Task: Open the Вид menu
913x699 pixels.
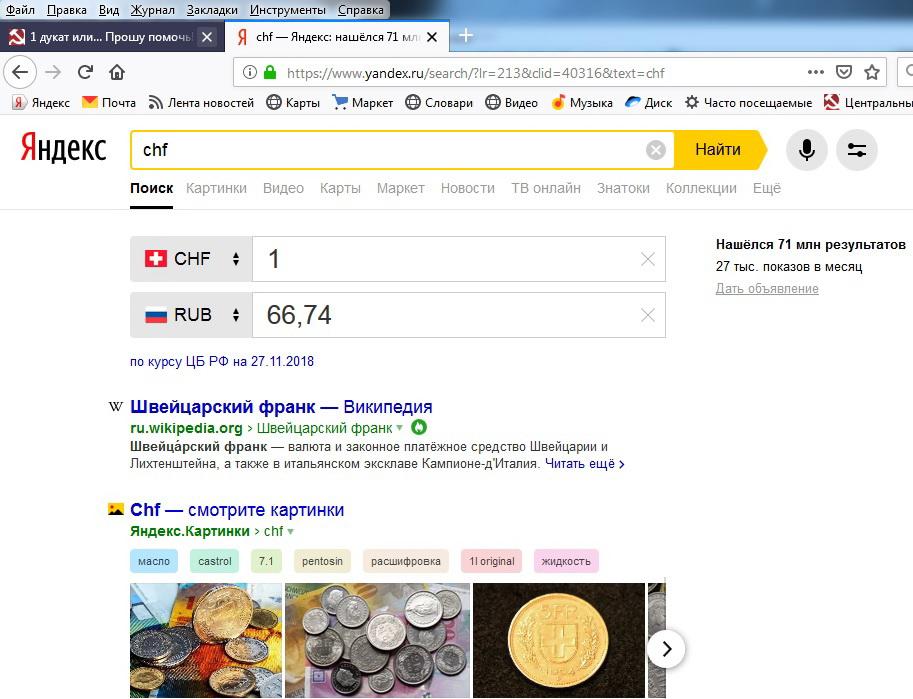Action: click(x=109, y=10)
